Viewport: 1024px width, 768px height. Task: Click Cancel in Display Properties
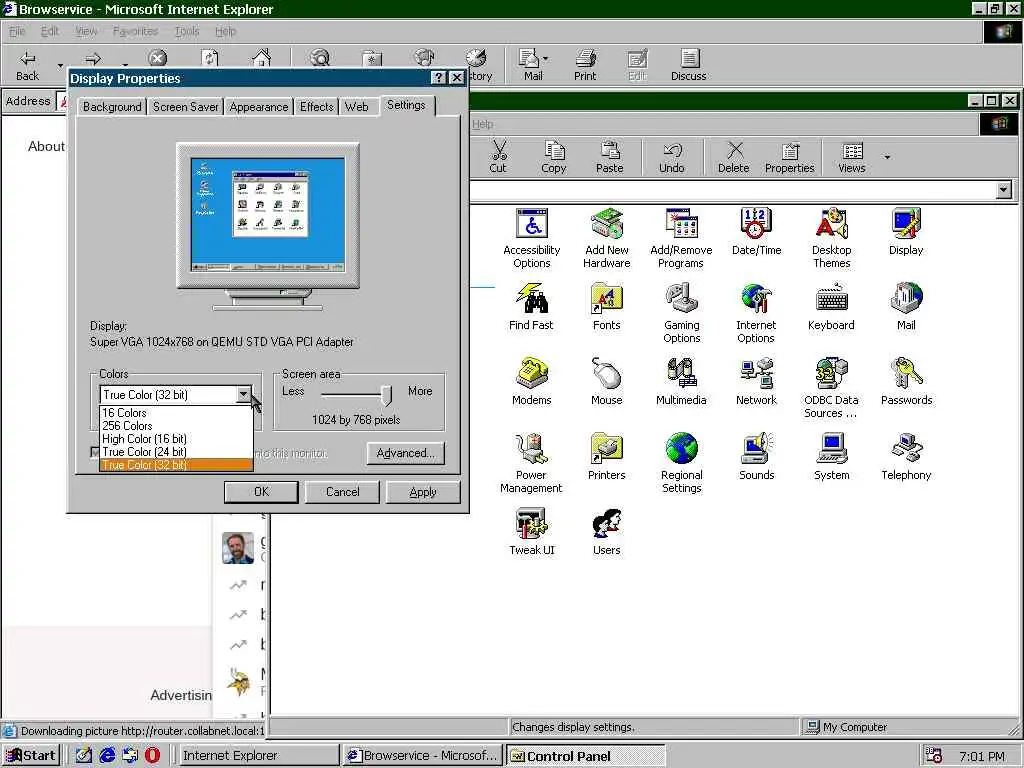click(342, 492)
